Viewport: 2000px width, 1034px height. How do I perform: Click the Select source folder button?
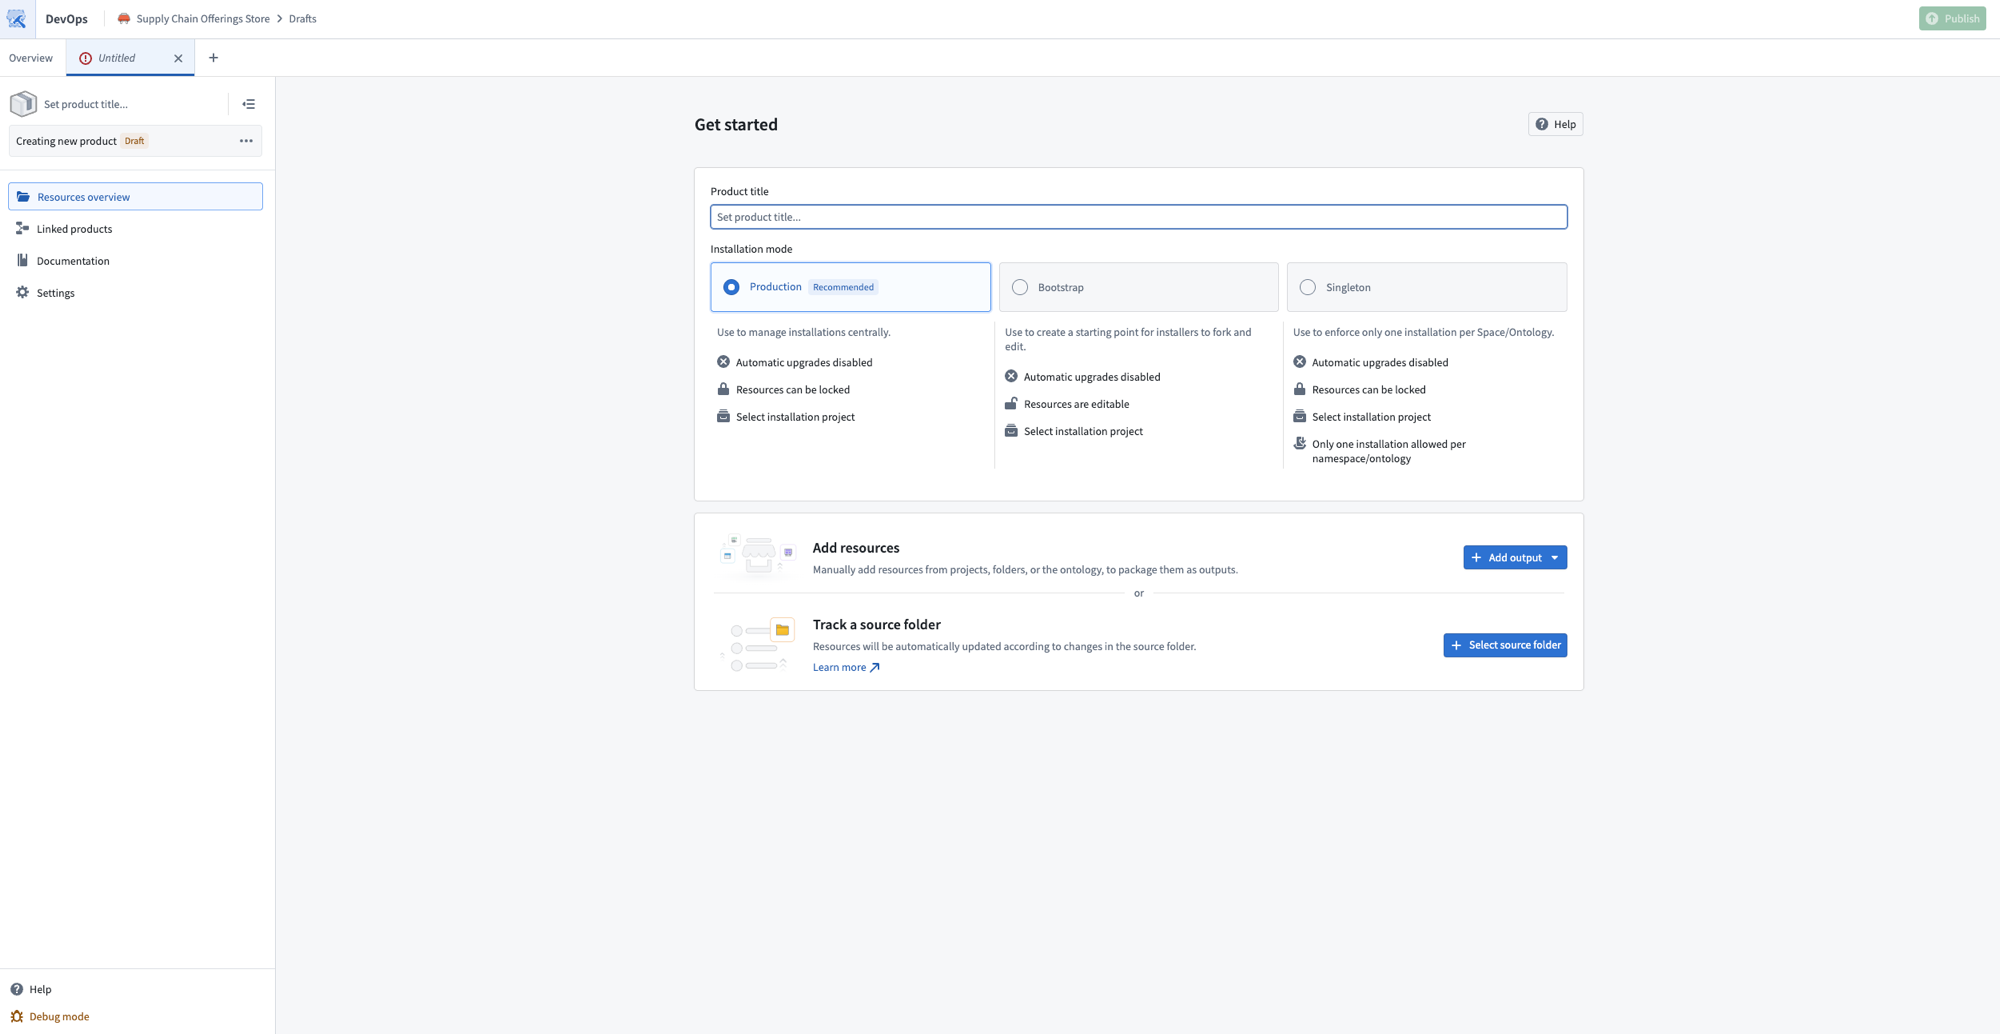coord(1505,645)
